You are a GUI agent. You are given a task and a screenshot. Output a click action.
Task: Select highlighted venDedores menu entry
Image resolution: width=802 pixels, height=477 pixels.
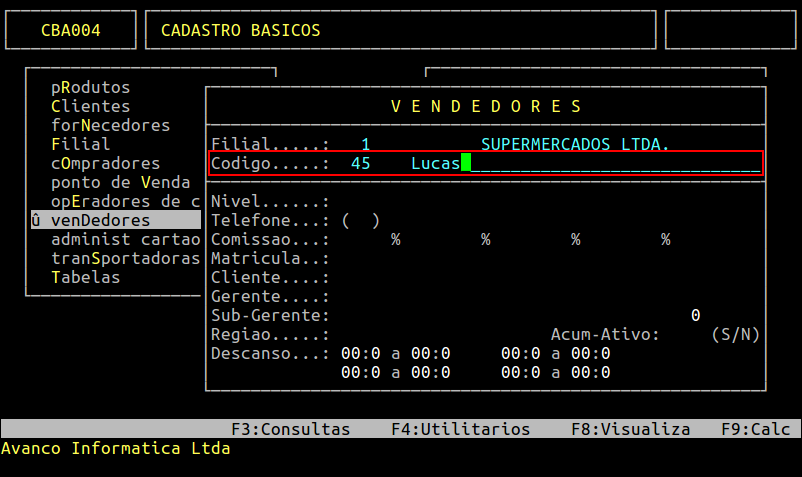116,220
